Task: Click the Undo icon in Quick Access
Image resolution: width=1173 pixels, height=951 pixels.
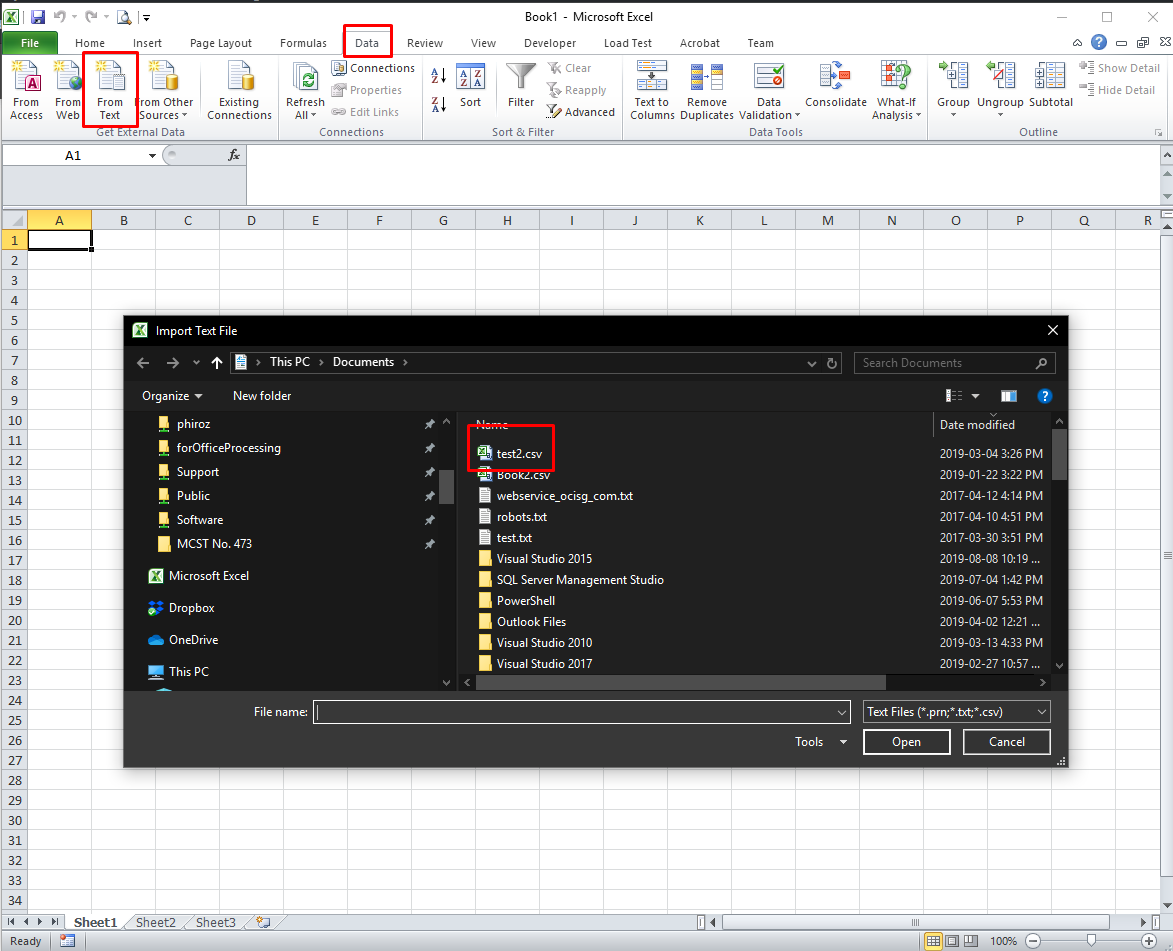Action: pos(60,16)
